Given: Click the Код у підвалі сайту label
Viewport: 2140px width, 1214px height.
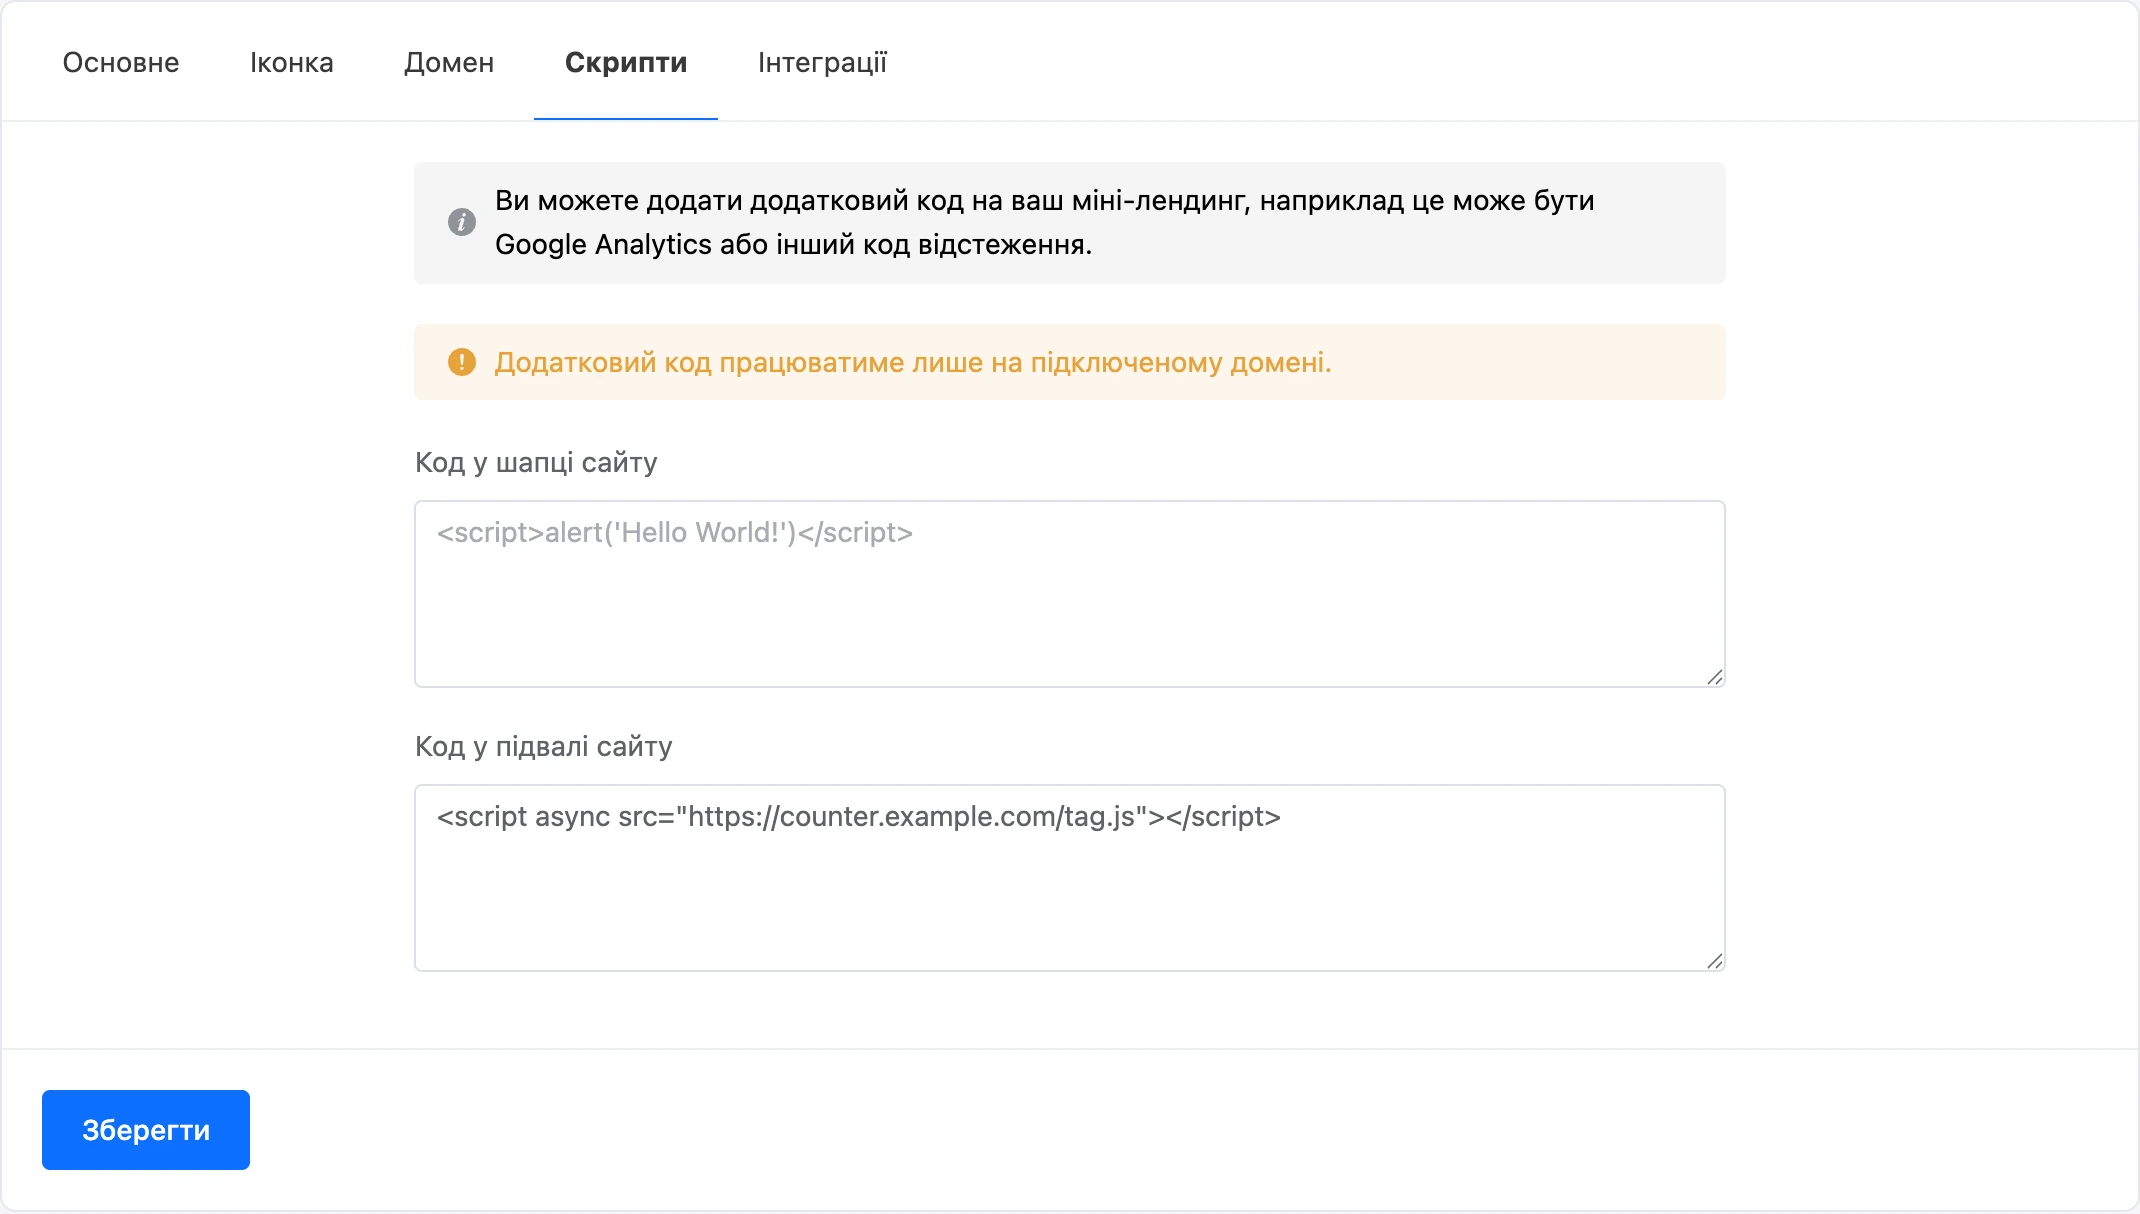Looking at the screenshot, I should coord(544,746).
